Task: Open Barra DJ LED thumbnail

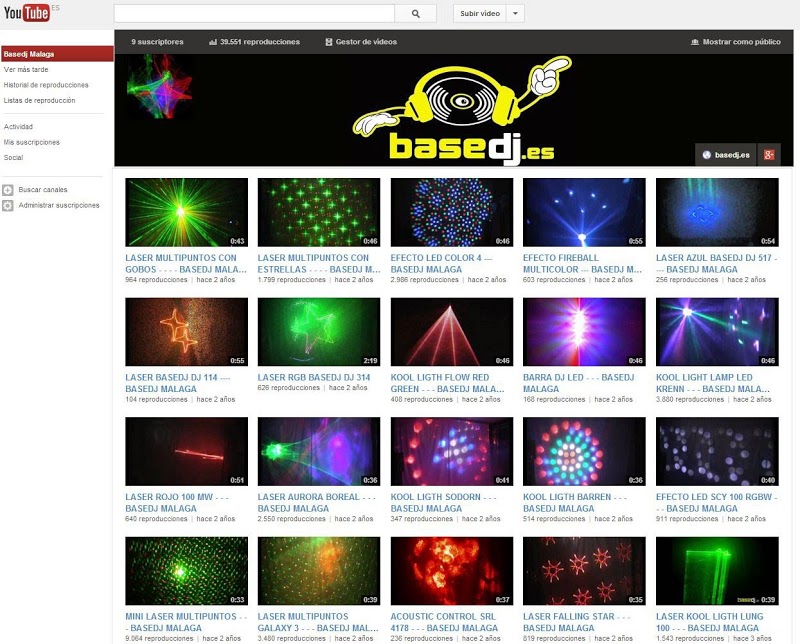Action: click(x=584, y=332)
